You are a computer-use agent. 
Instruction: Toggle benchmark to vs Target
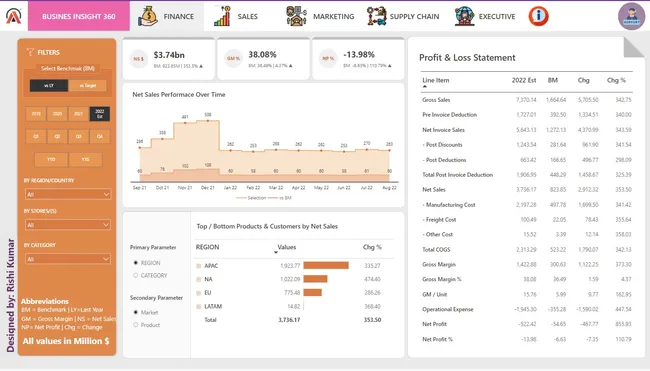coord(87,85)
